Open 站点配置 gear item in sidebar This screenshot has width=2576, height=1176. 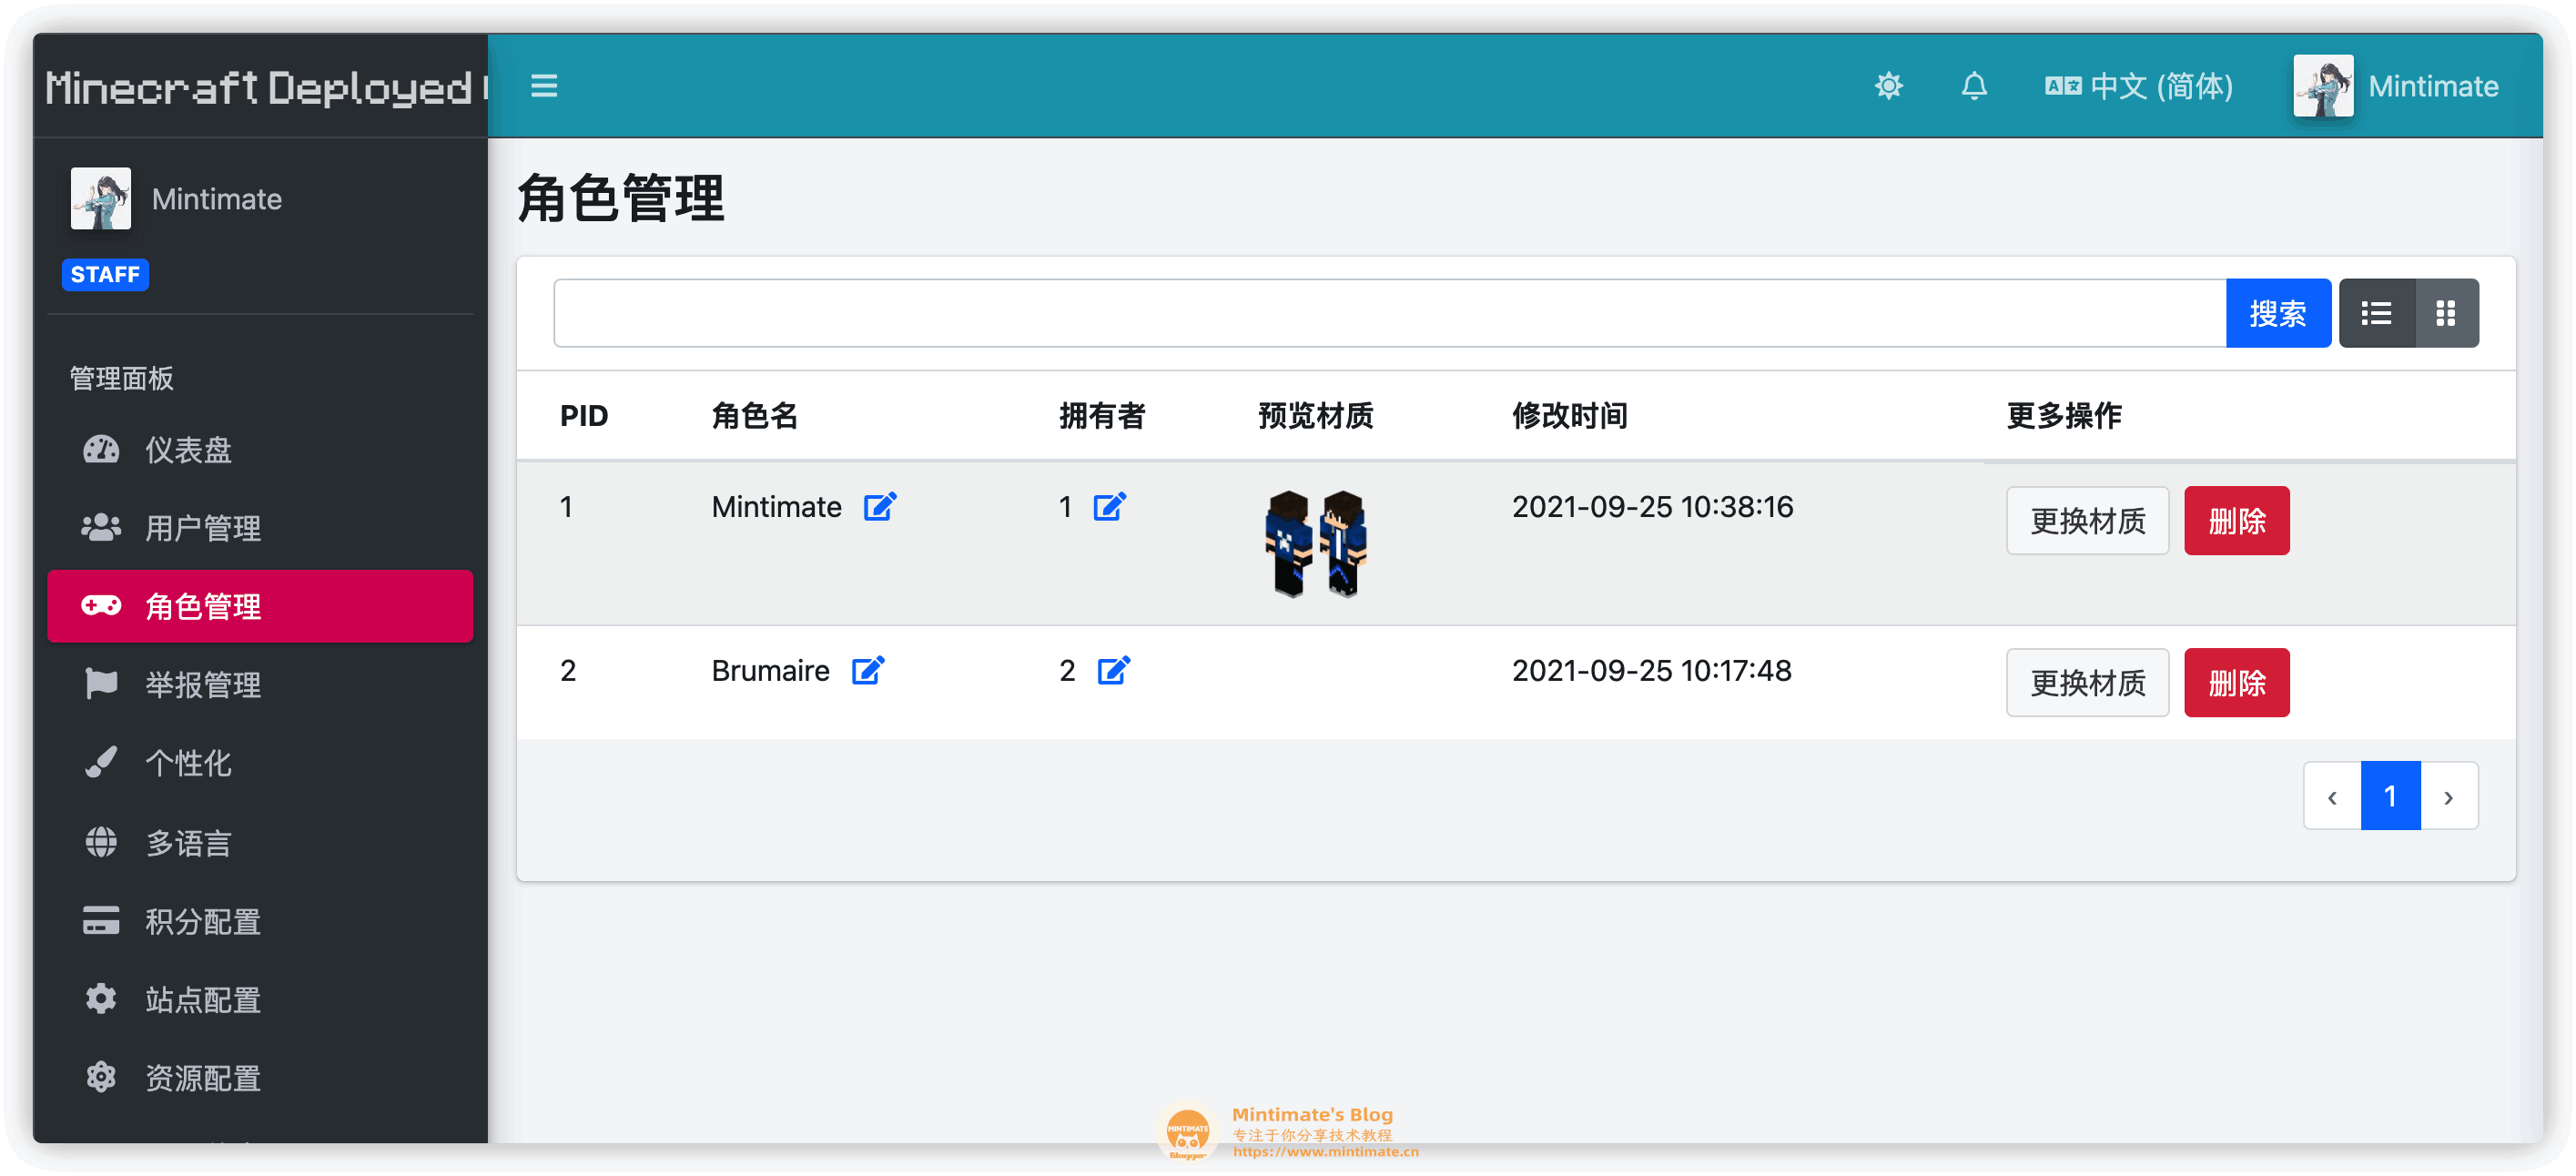pos(202,999)
